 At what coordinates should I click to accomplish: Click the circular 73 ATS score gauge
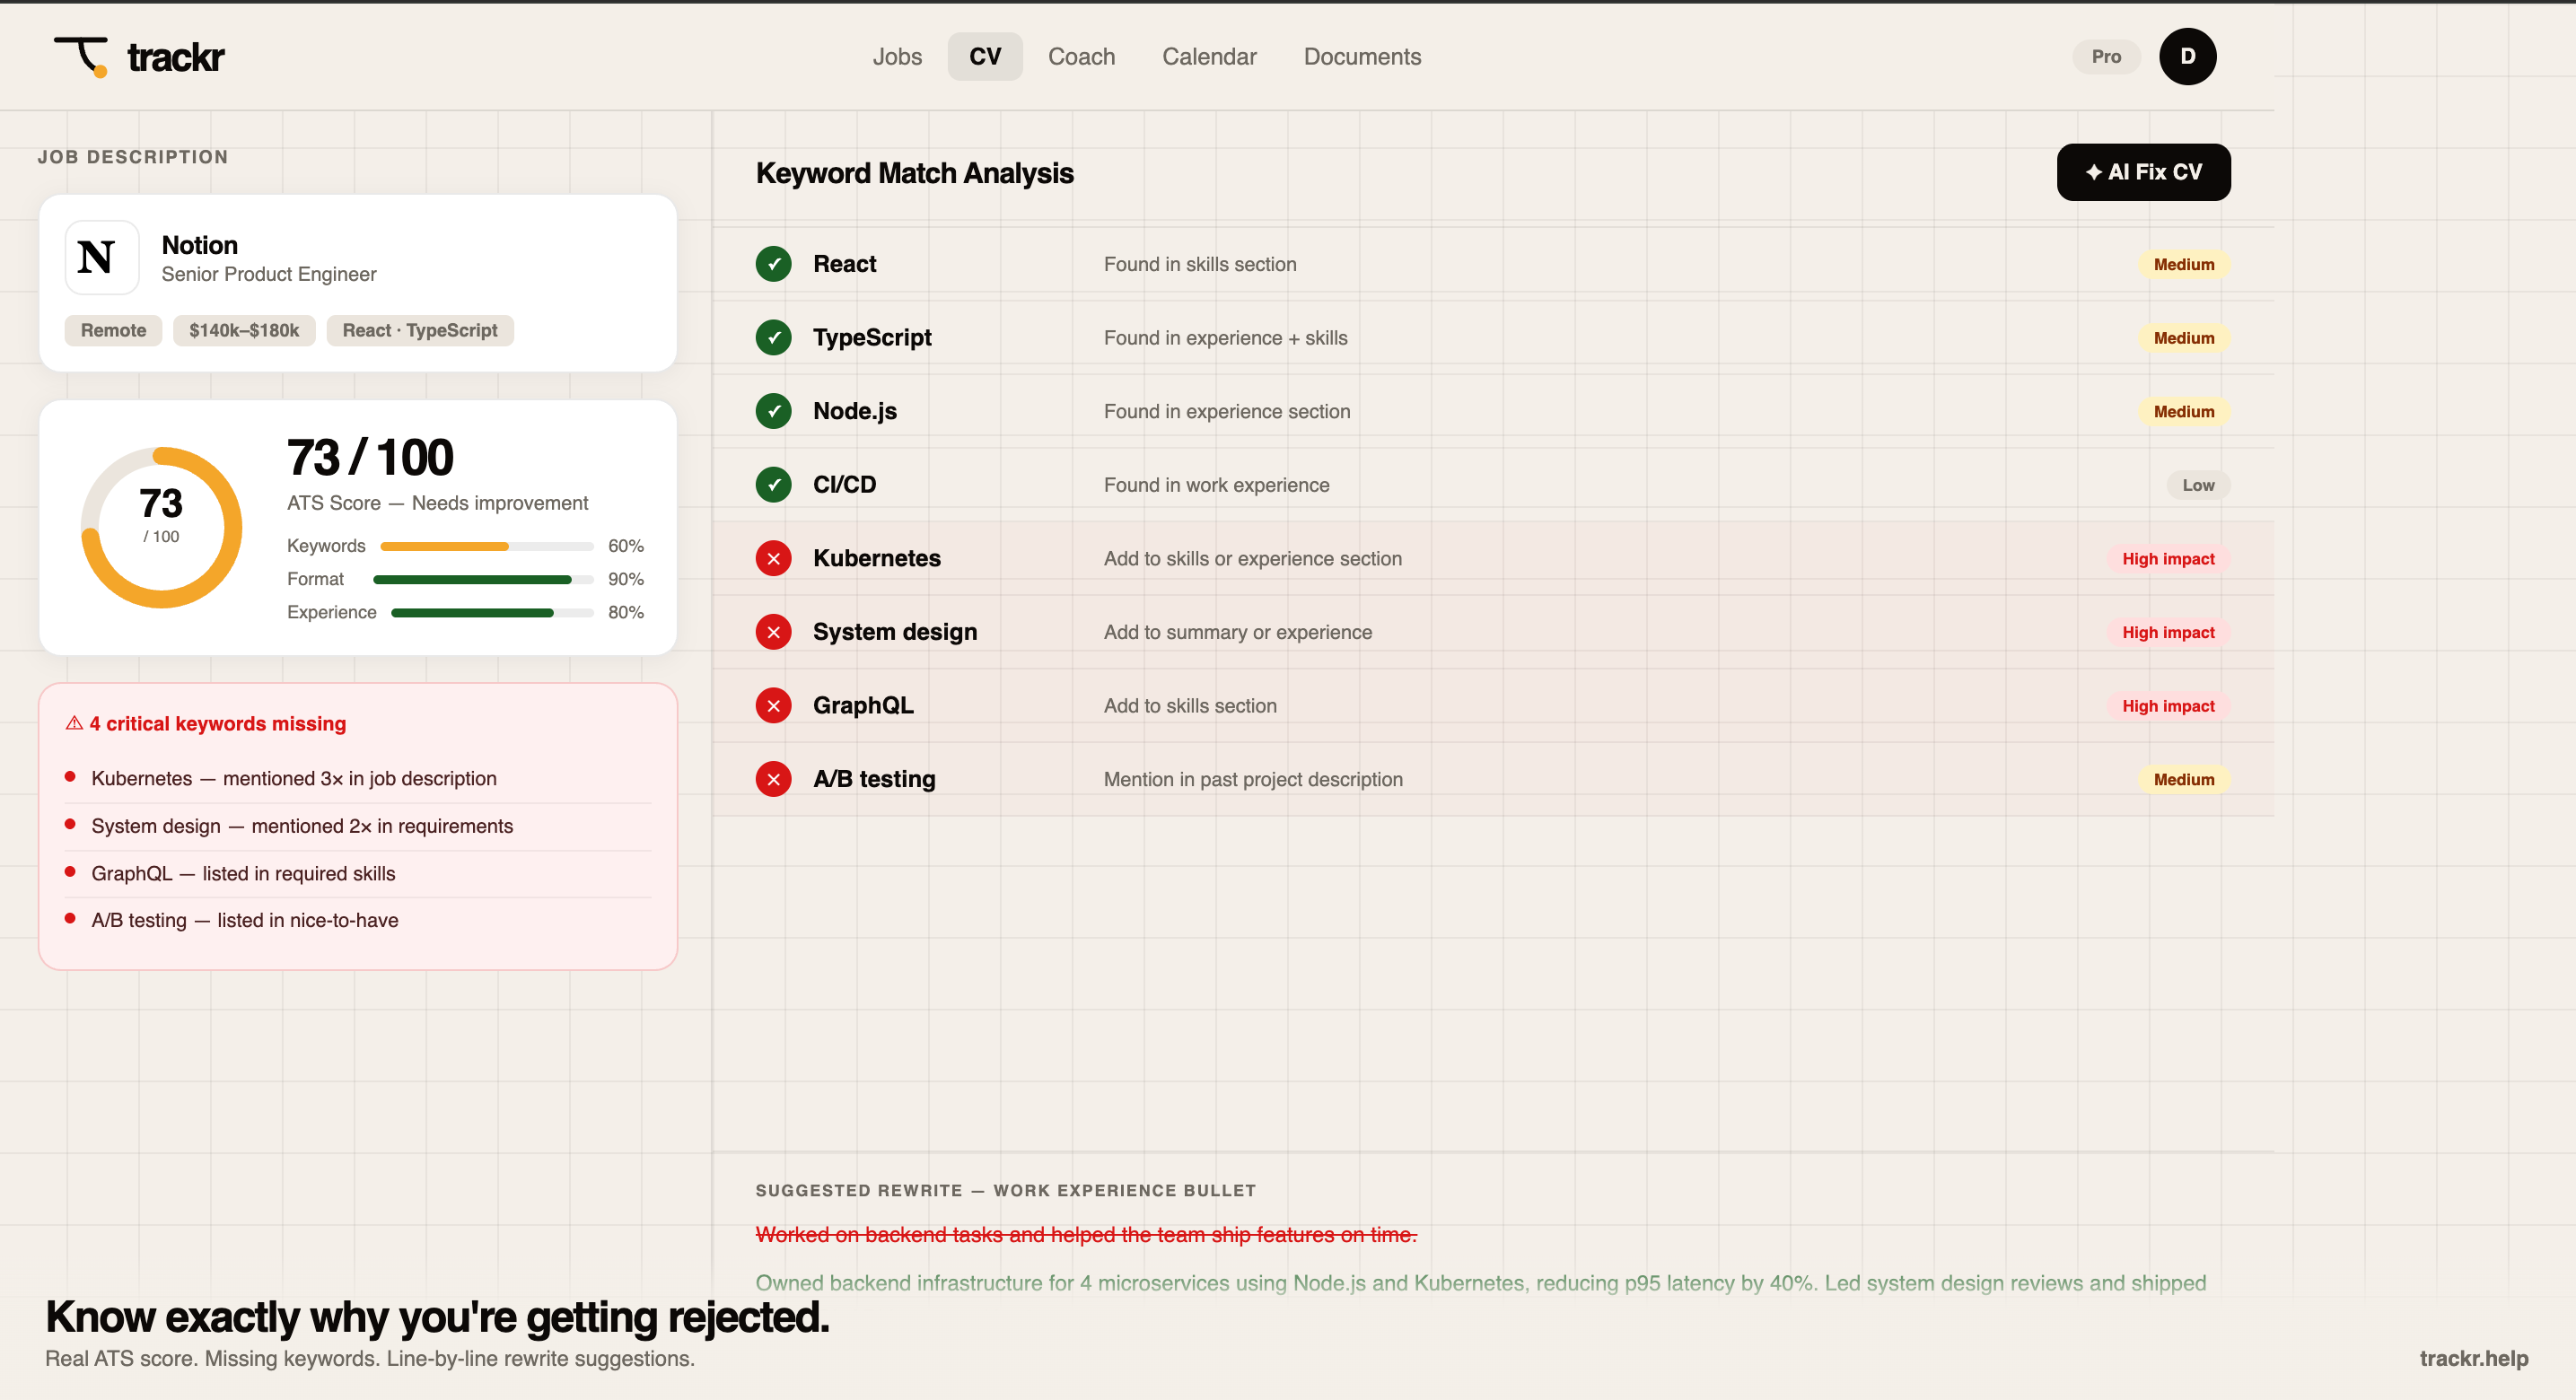[161, 527]
